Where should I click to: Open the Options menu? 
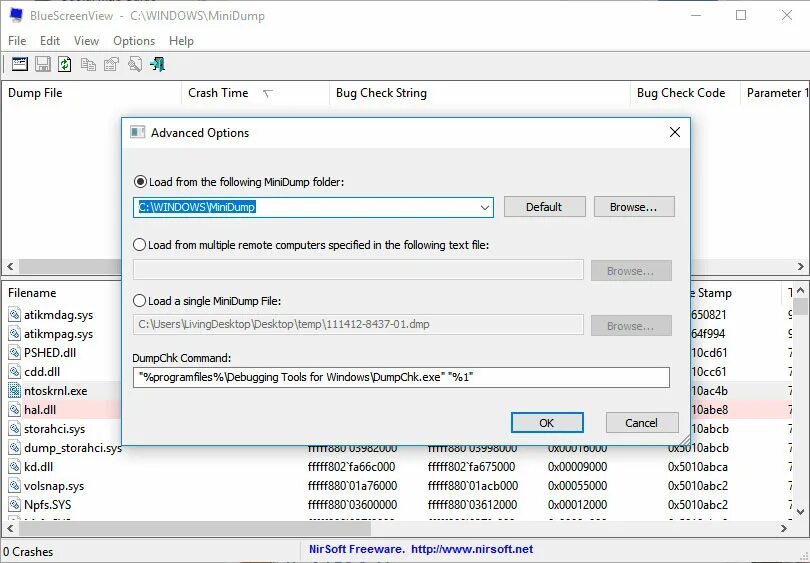(134, 41)
